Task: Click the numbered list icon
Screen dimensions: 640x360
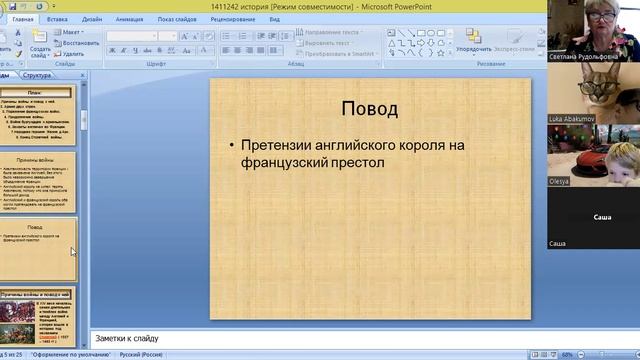Action: pos(244,36)
